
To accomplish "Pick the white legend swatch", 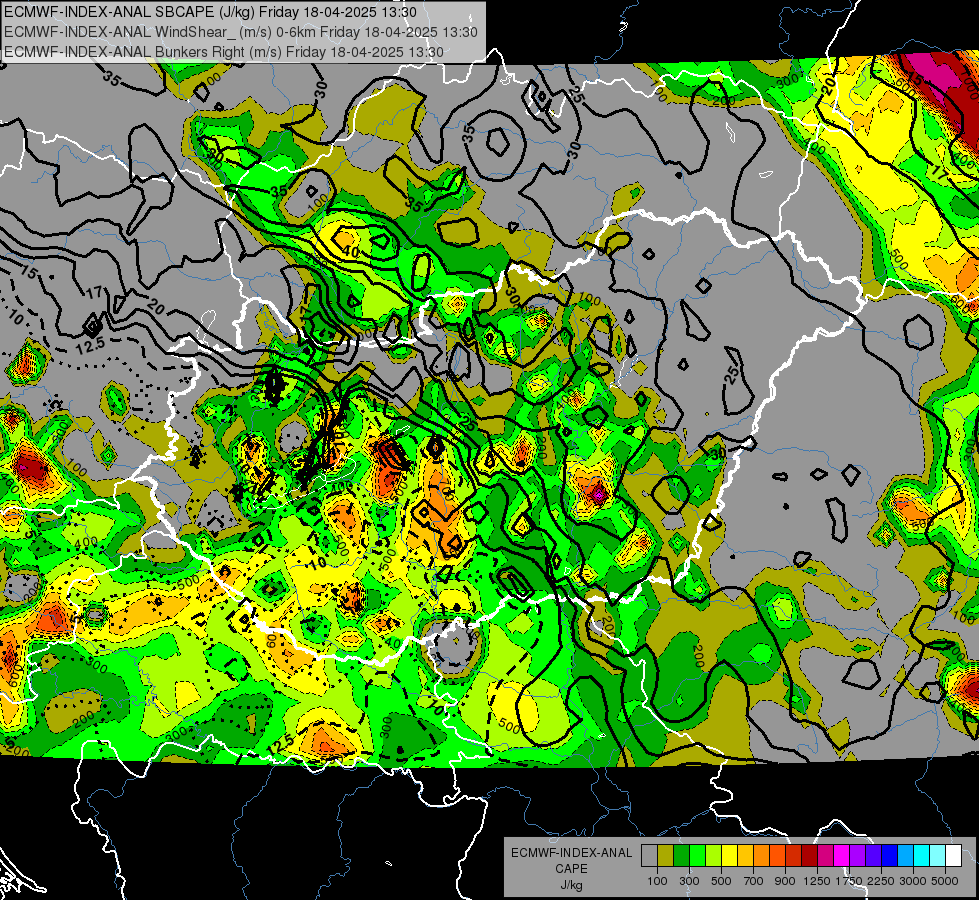I will (954, 855).
